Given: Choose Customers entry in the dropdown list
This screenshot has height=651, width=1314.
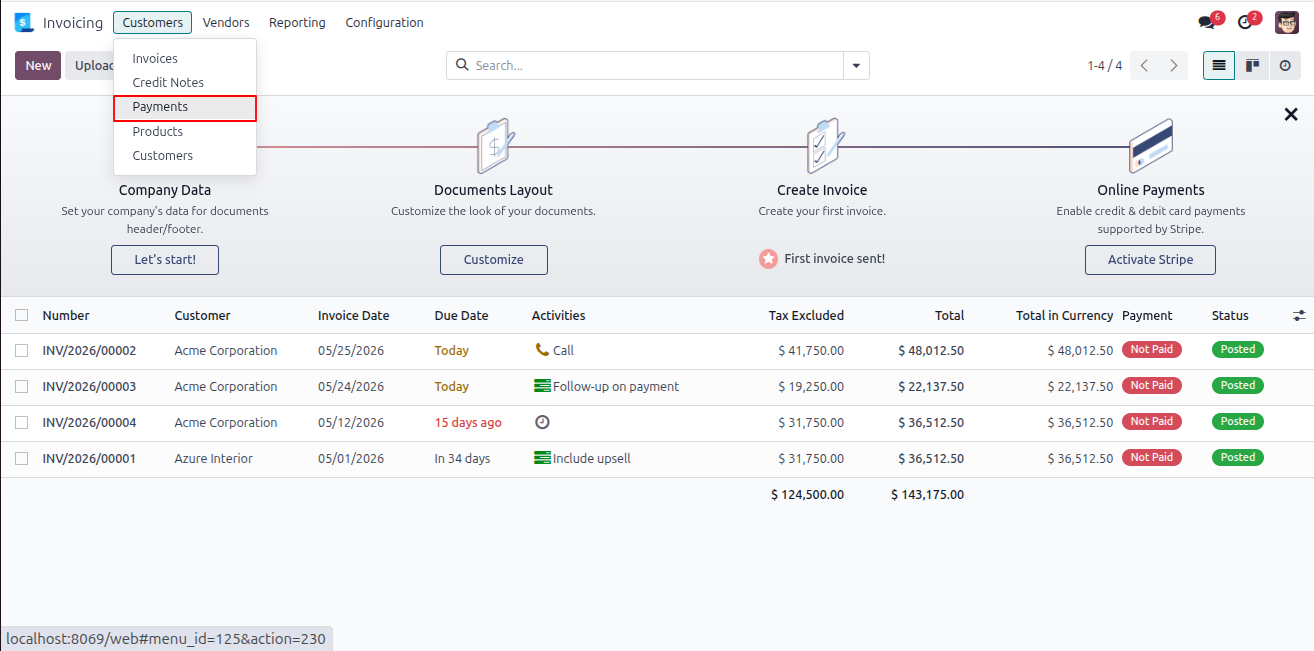Looking at the screenshot, I should click(185, 156).
